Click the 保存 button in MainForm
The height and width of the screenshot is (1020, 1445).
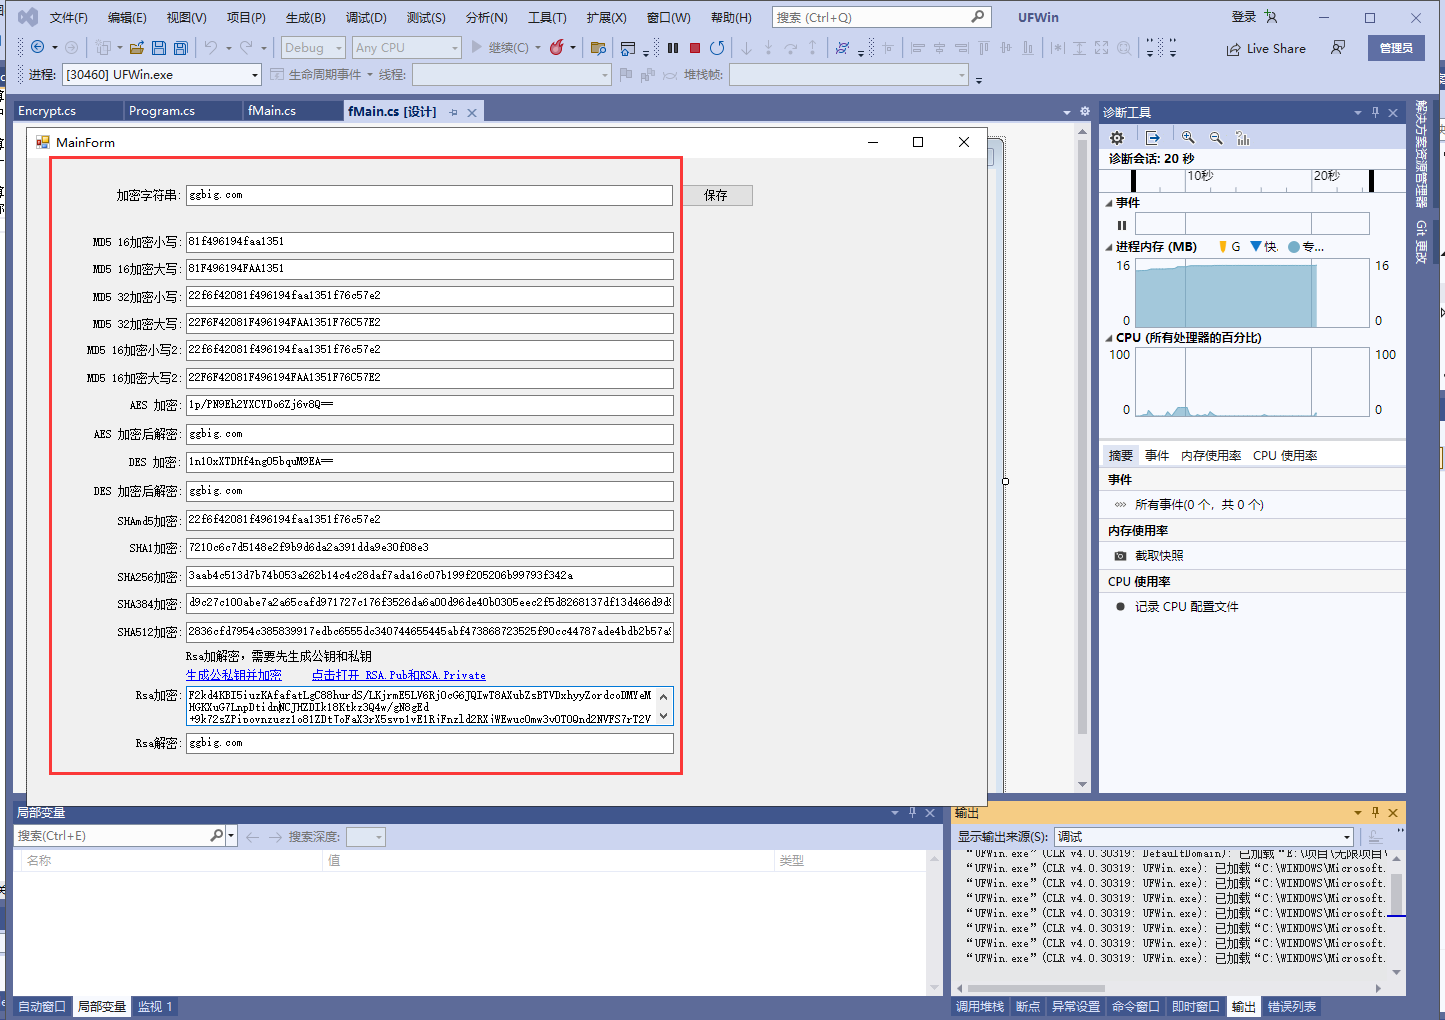click(716, 196)
